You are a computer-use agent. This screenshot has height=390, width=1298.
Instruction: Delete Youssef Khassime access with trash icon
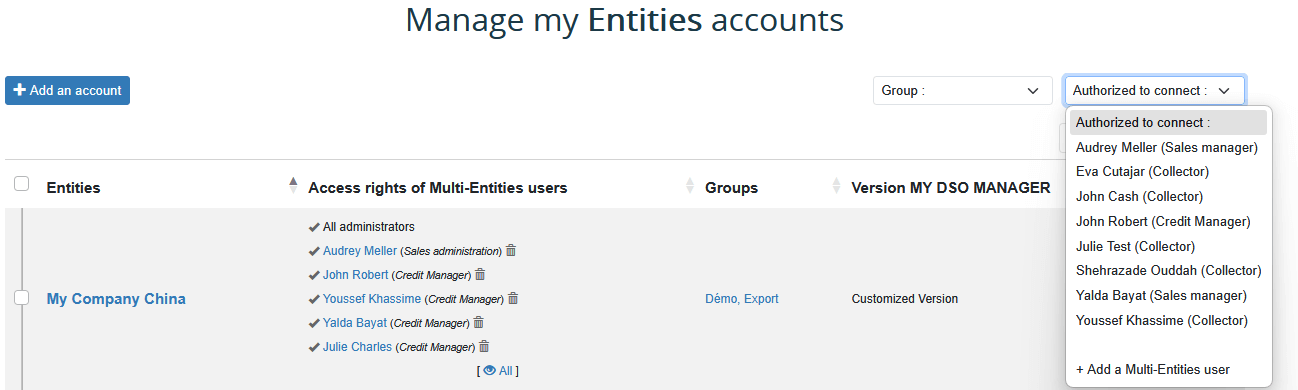click(x=513, y=298)
